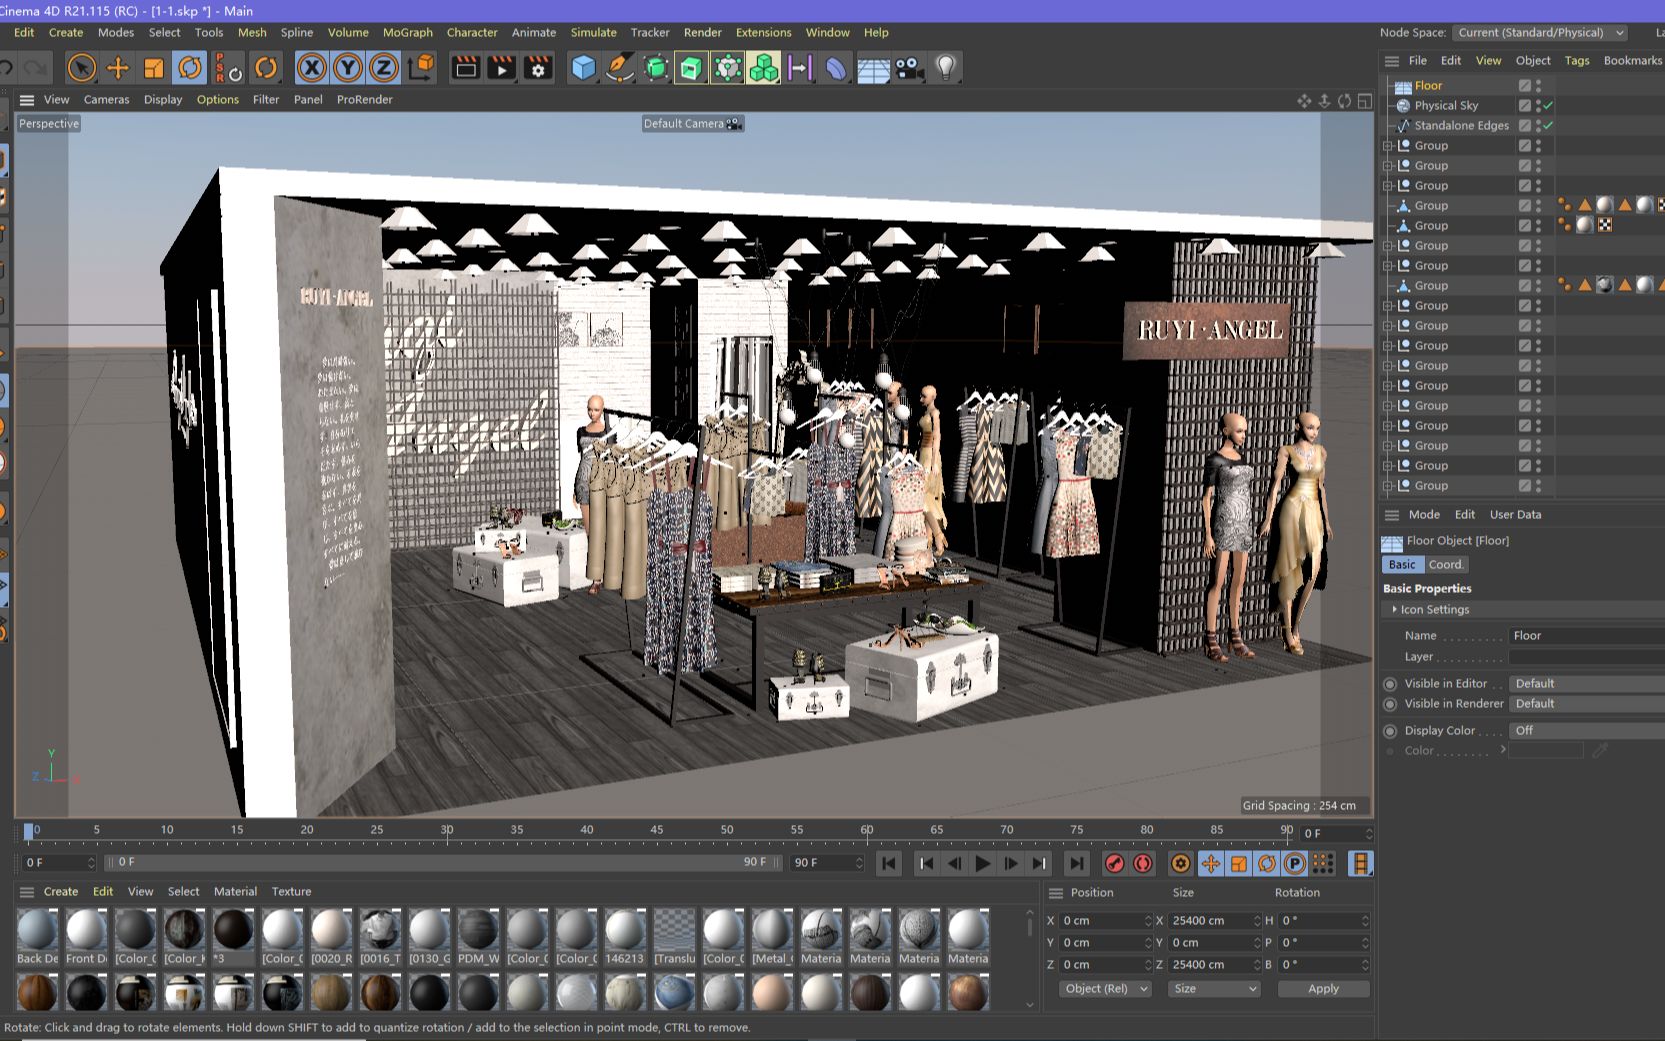The image size is (1665, 1041).
Task: Add a Cube primitive
Action: point(583,67)
